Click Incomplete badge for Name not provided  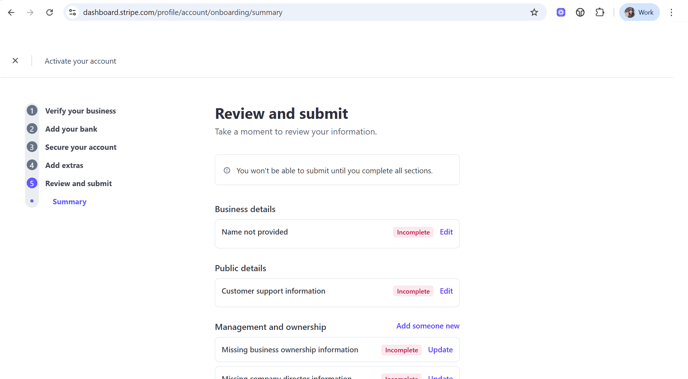pyautogui.click(x=413, y=232)
